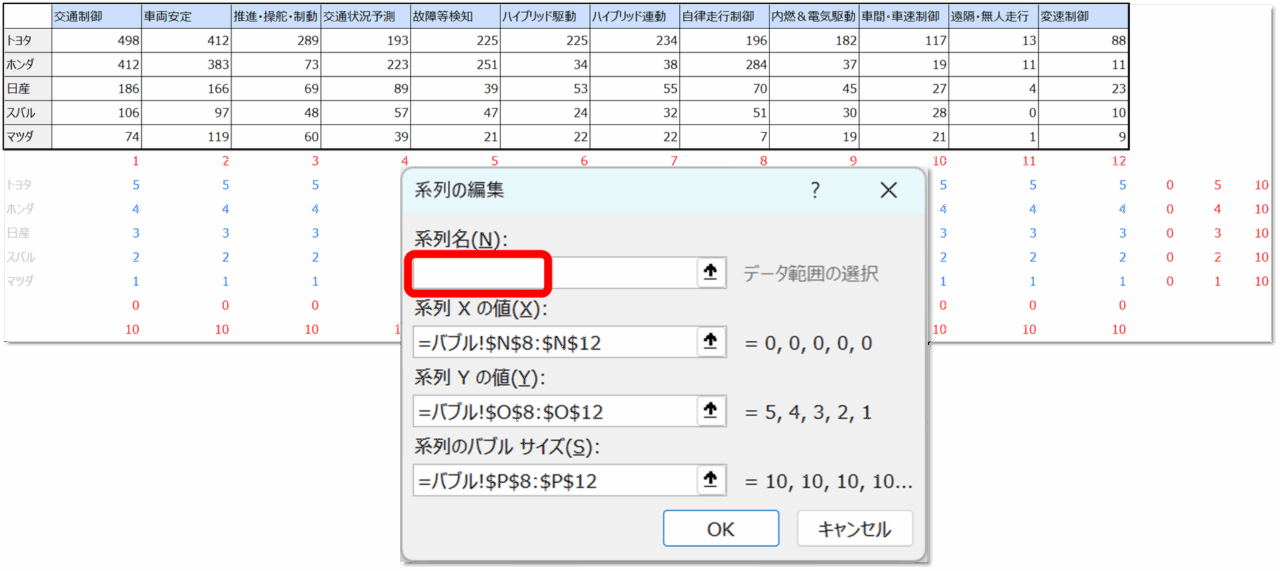
Task: Click the Series X values range selector icon
Action: [710, 342]
